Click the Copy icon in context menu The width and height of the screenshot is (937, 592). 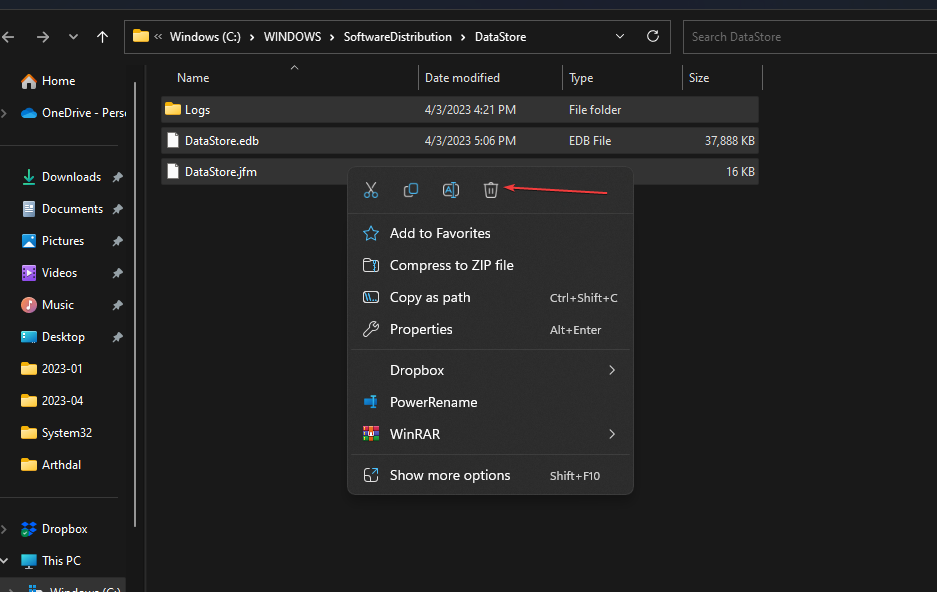(x=410, y=190)
